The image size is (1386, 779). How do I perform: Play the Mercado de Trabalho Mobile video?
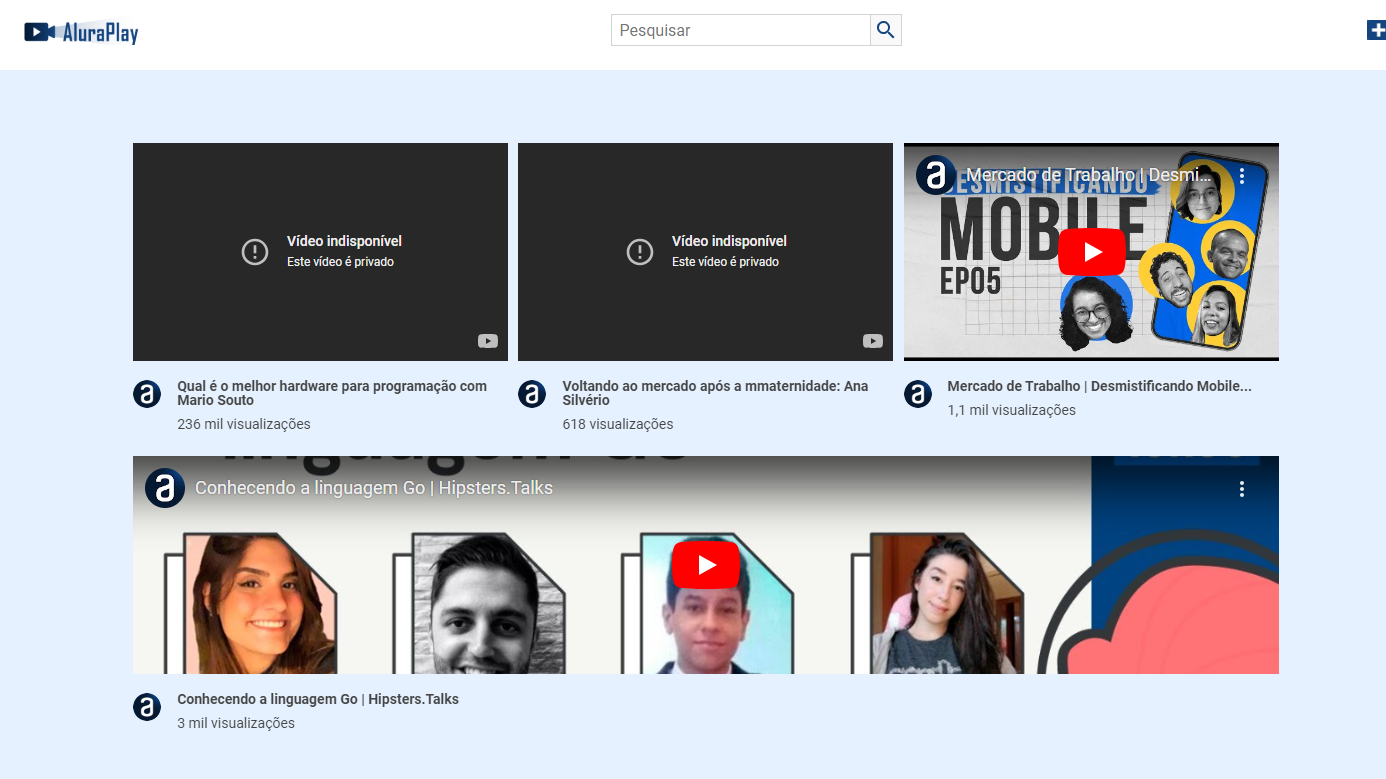(x=1091, y=252)
